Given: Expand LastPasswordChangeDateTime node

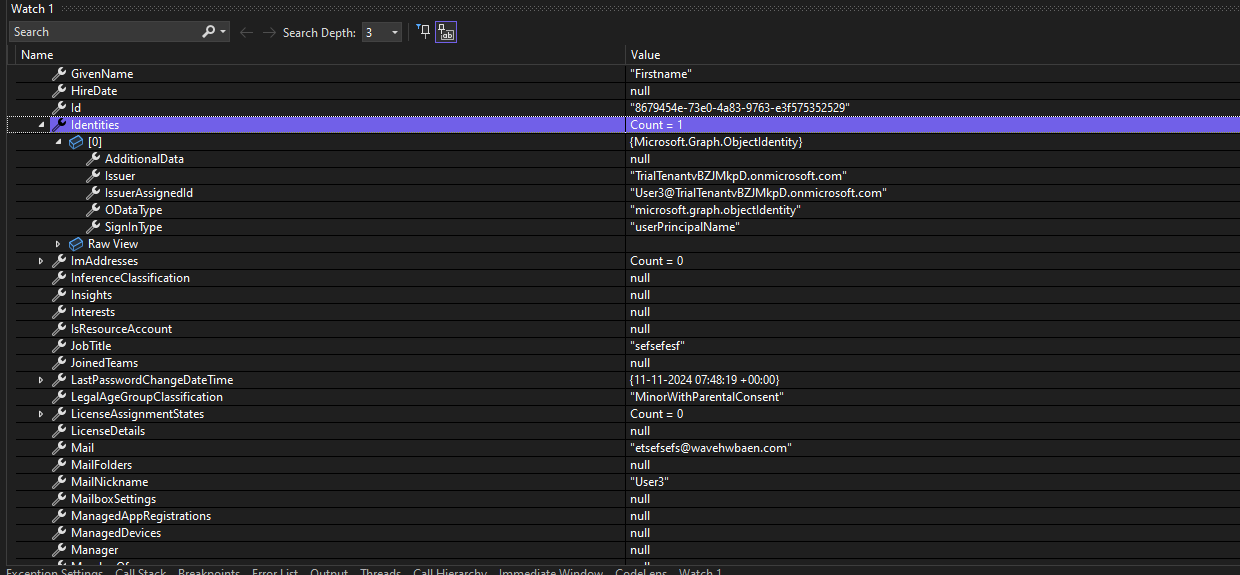Looking at the screenshot, I should coord(41,380).
